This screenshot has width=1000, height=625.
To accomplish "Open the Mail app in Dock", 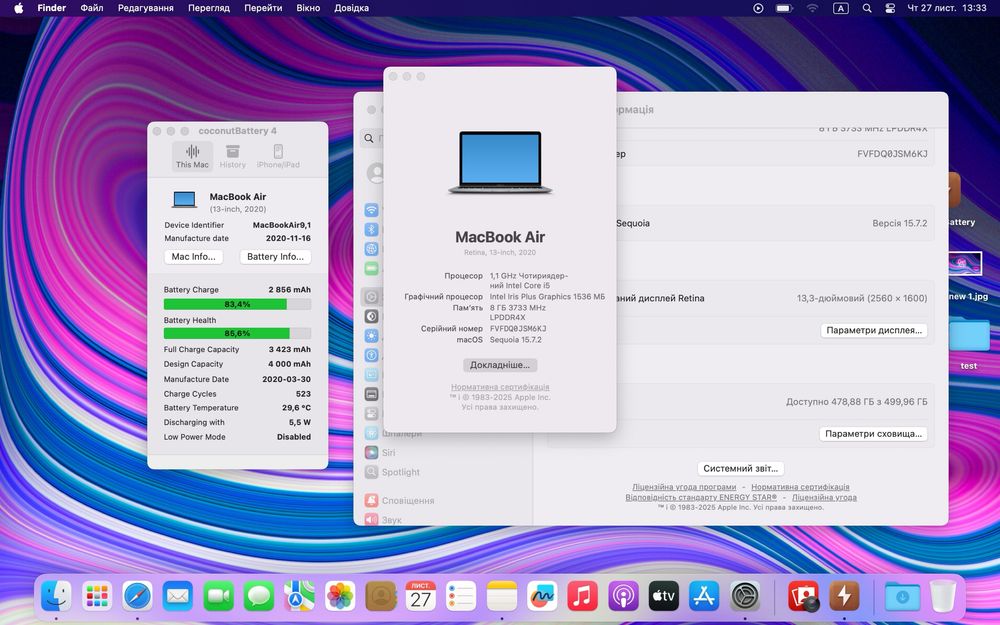I will coord(177,597).
